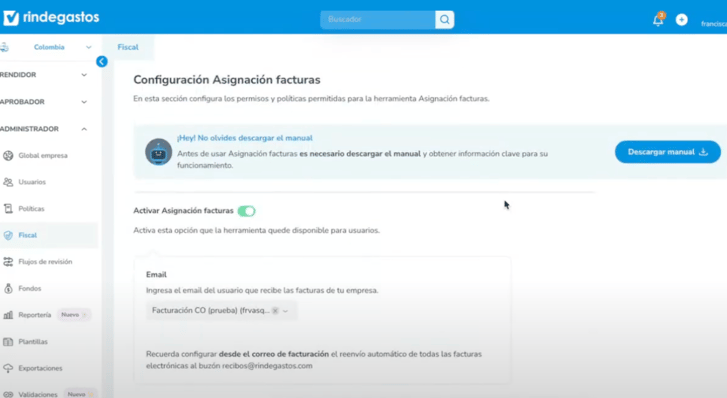Click the Validaciones icon

[8, 394]
